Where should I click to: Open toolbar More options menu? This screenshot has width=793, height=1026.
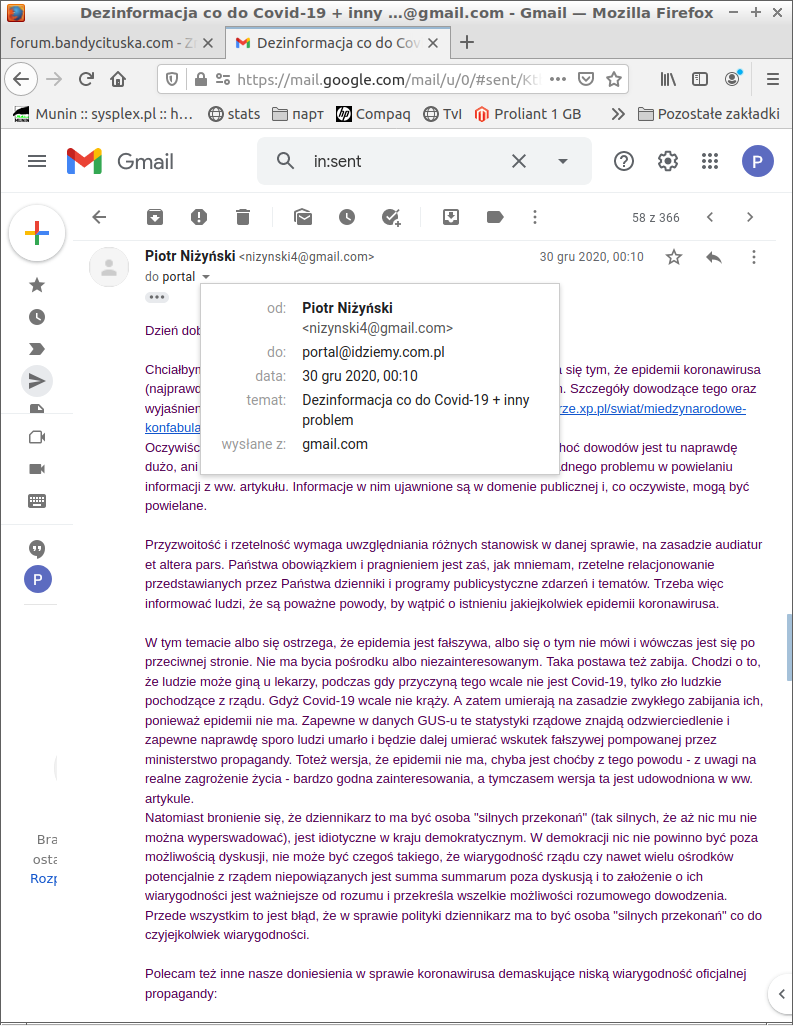pyautogui.click(x=535, y=217)
